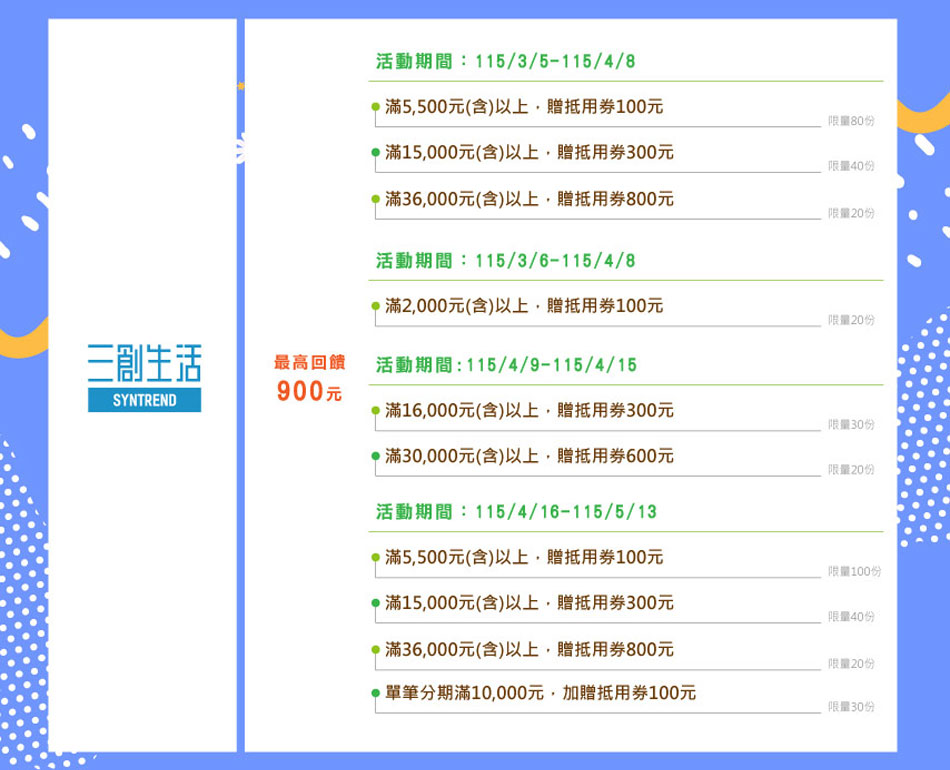Viewport: 950px width, 770px height.
Task: Click 滿5,500元 offer limited to 80份
Action: click(523, 106)
